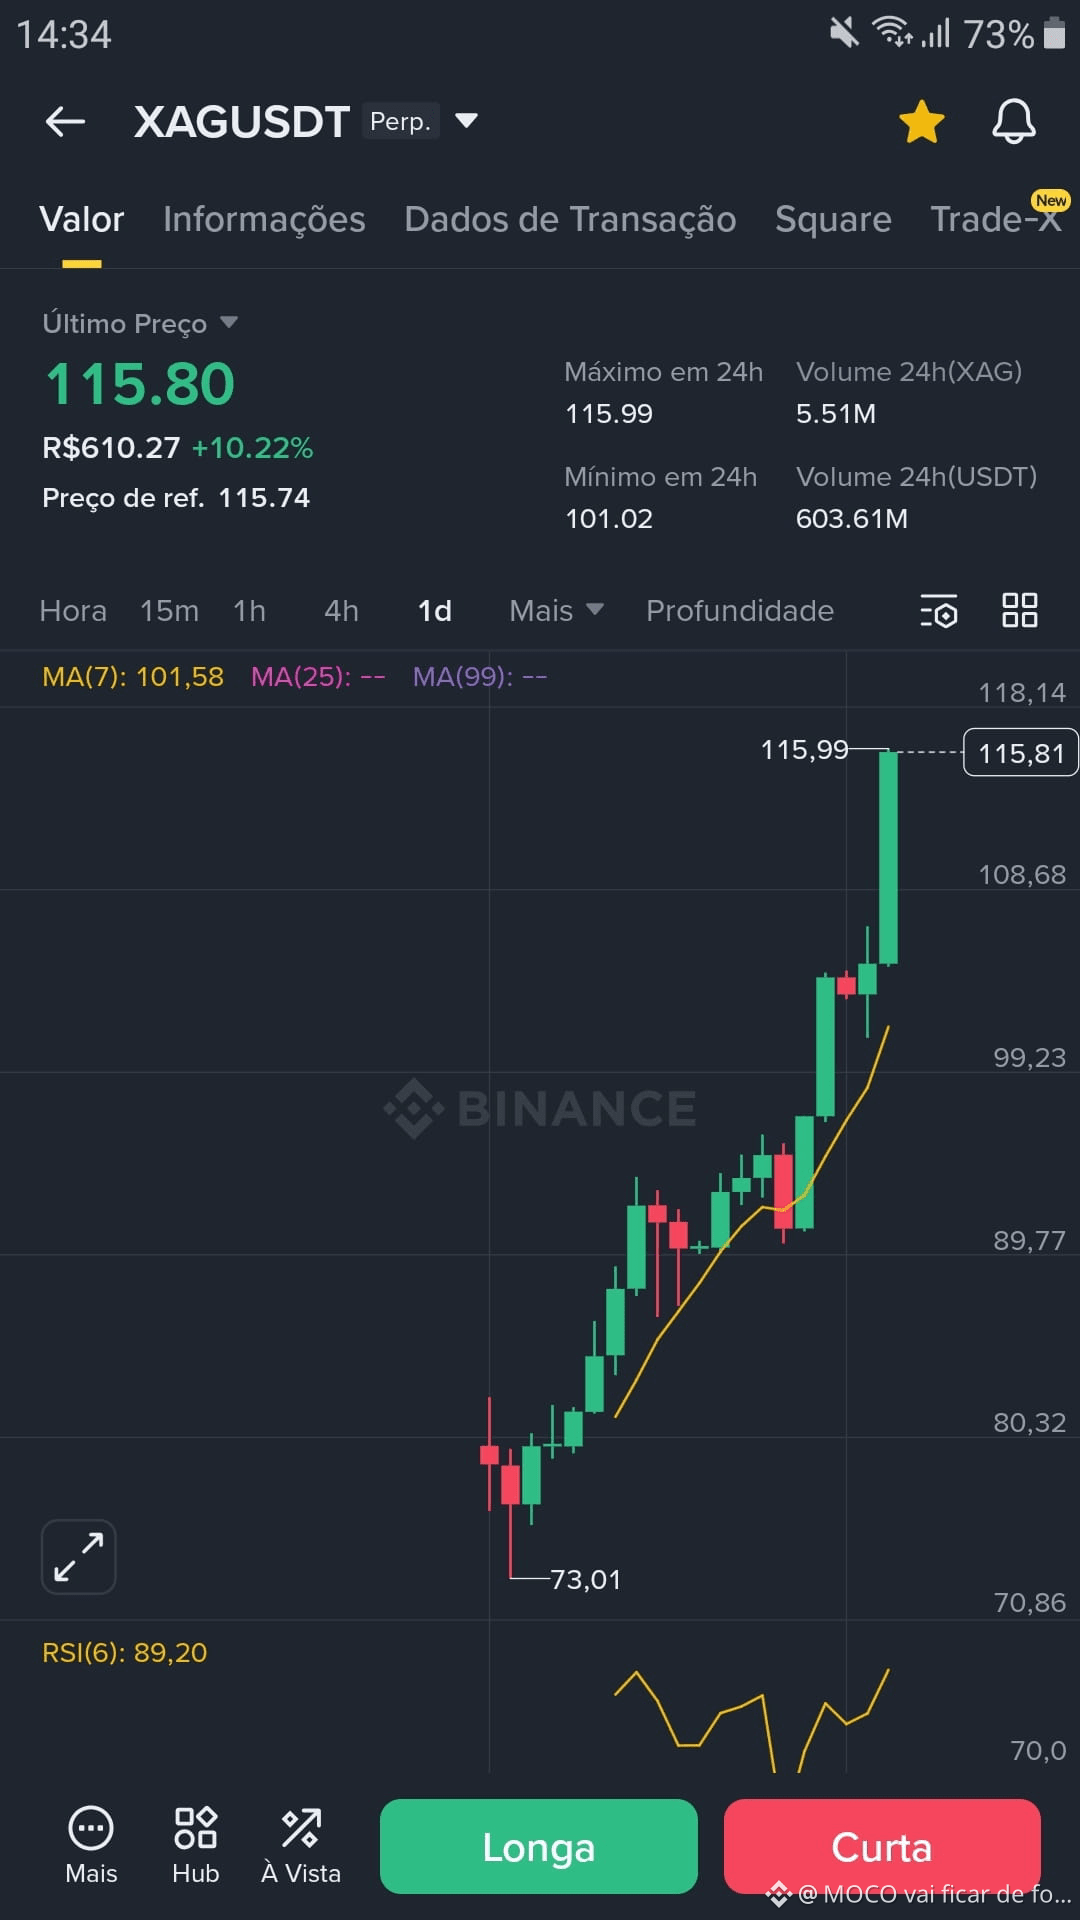Open the chart layout grid icon
This screenshot has width=1080, height=1920.
[1020, 610]
